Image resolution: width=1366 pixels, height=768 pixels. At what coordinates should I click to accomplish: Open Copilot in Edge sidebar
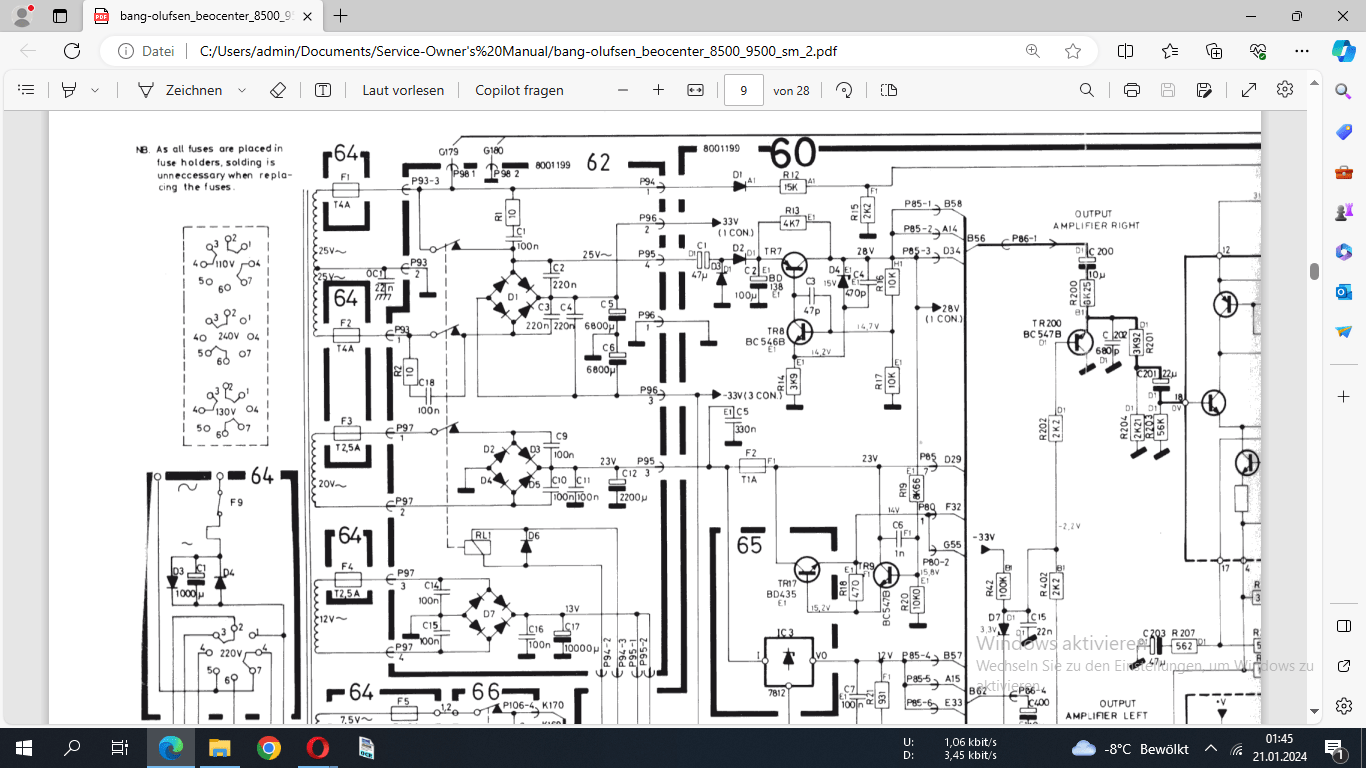point(1343,51)
